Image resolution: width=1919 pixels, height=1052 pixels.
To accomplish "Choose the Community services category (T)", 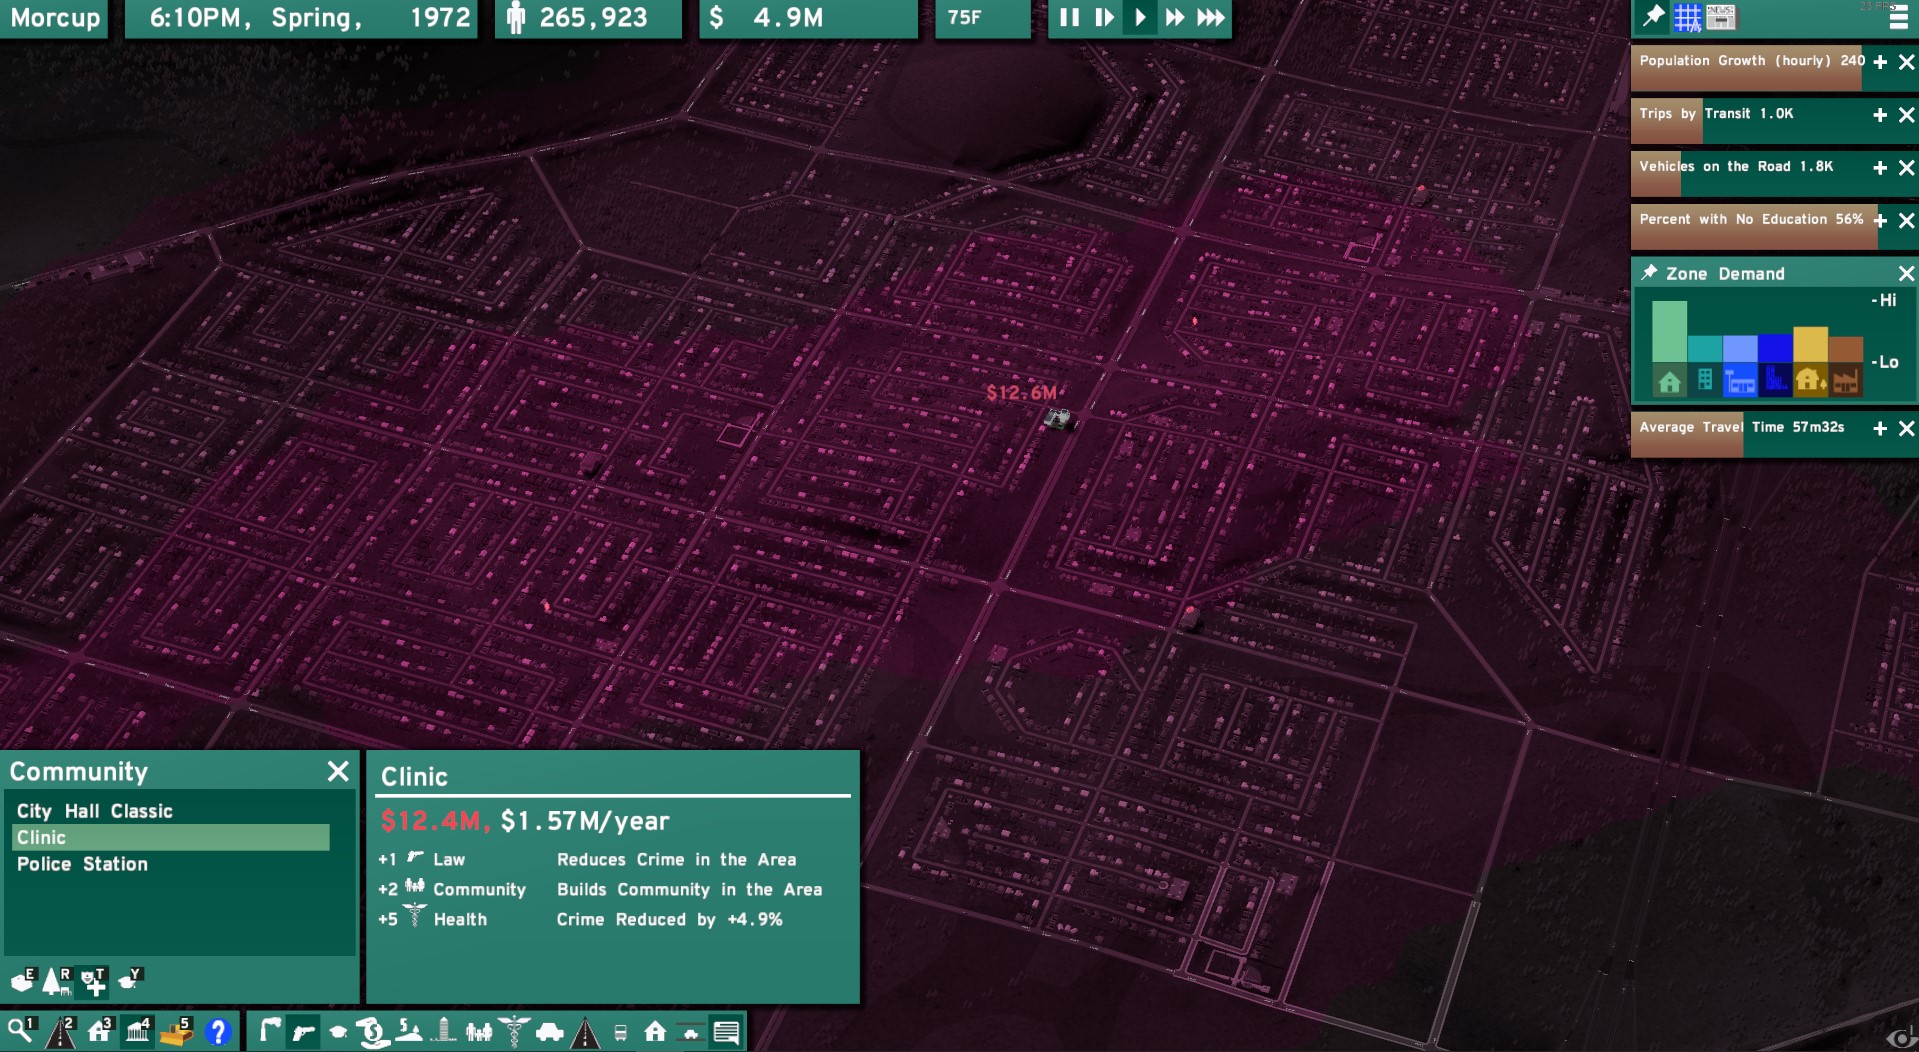I will pos(93,981).
